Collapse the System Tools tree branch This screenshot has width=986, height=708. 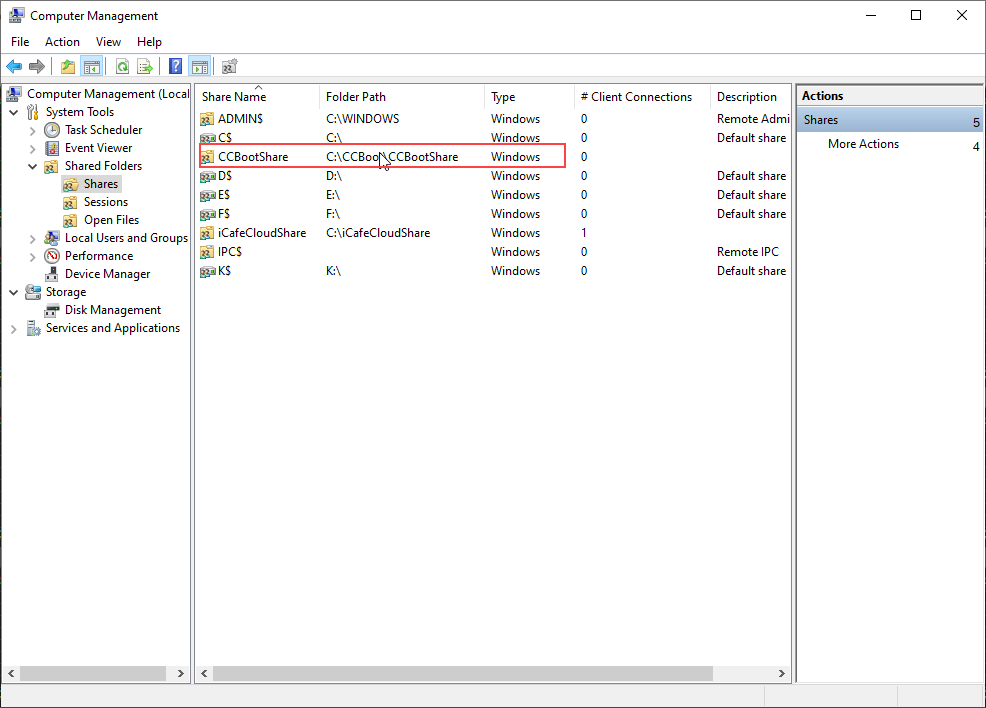click(x=14, y=111)
